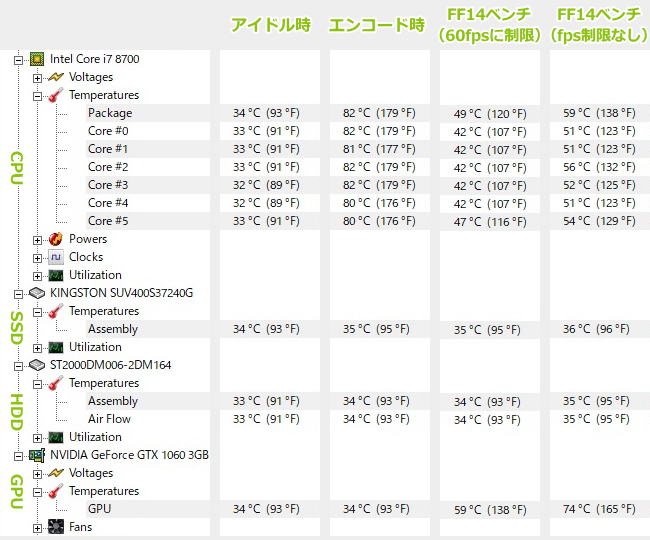The height and width of the screenshot is (540, 650).
Task: Click the KINGSTON Temperatures thermometer icon
Action: (56, 311)
